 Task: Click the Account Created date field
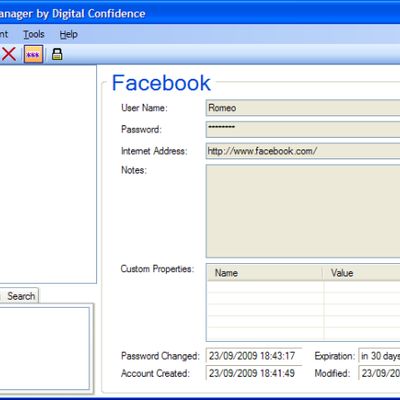point(254,373)
